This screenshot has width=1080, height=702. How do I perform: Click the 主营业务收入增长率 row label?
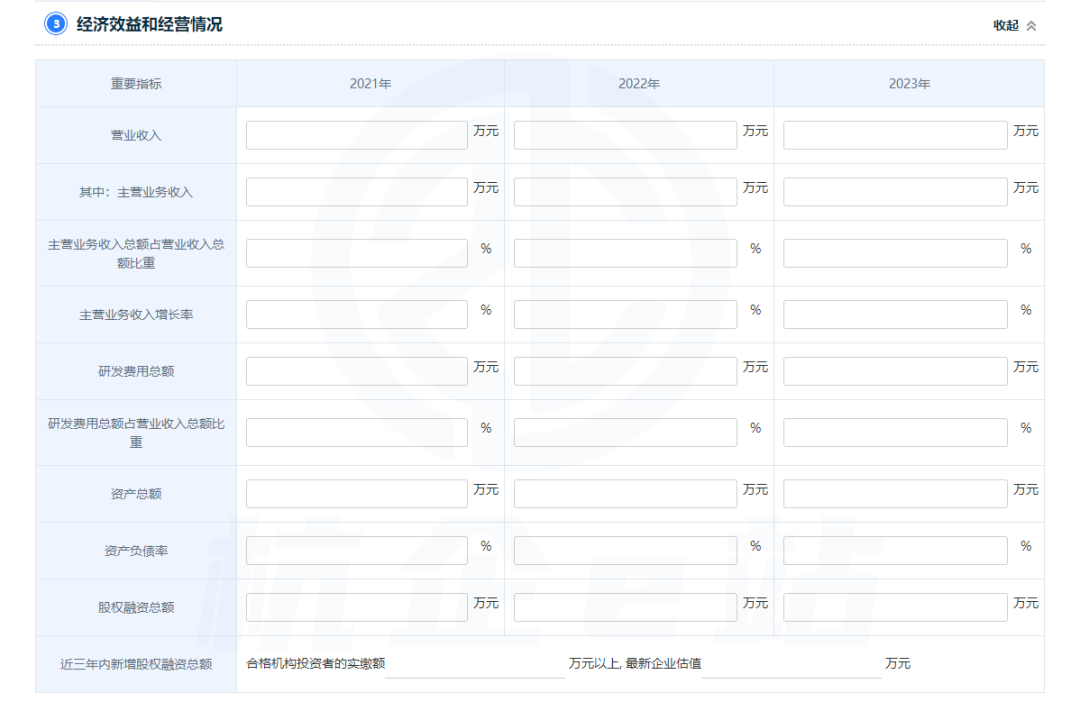coord(136,315)
